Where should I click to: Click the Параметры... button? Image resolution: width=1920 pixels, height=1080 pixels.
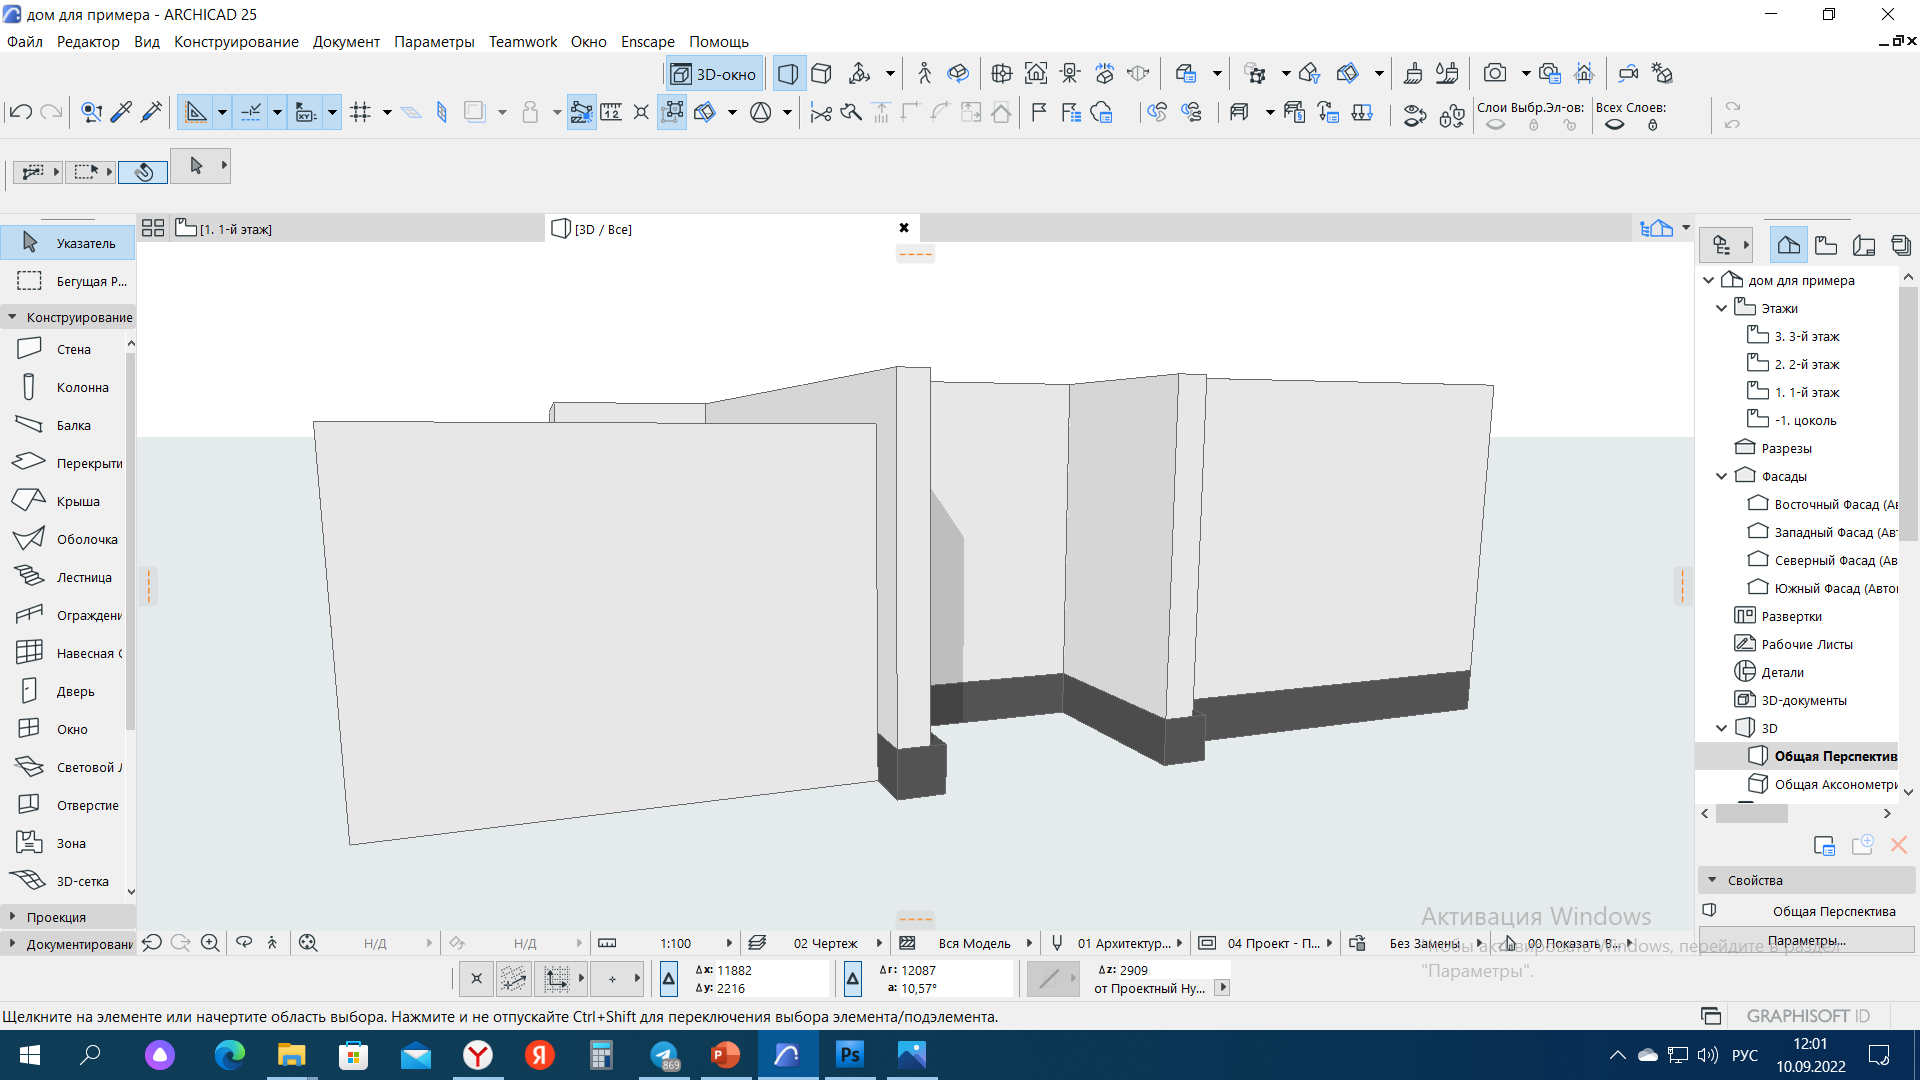(1806, 940)
